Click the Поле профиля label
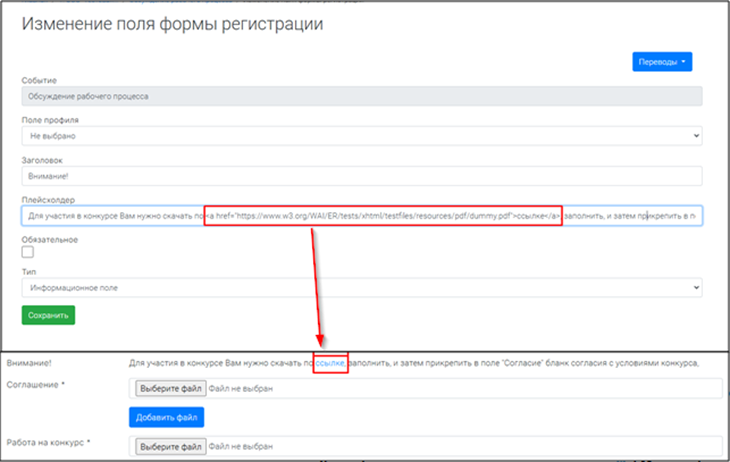 (x=49, y=120)
